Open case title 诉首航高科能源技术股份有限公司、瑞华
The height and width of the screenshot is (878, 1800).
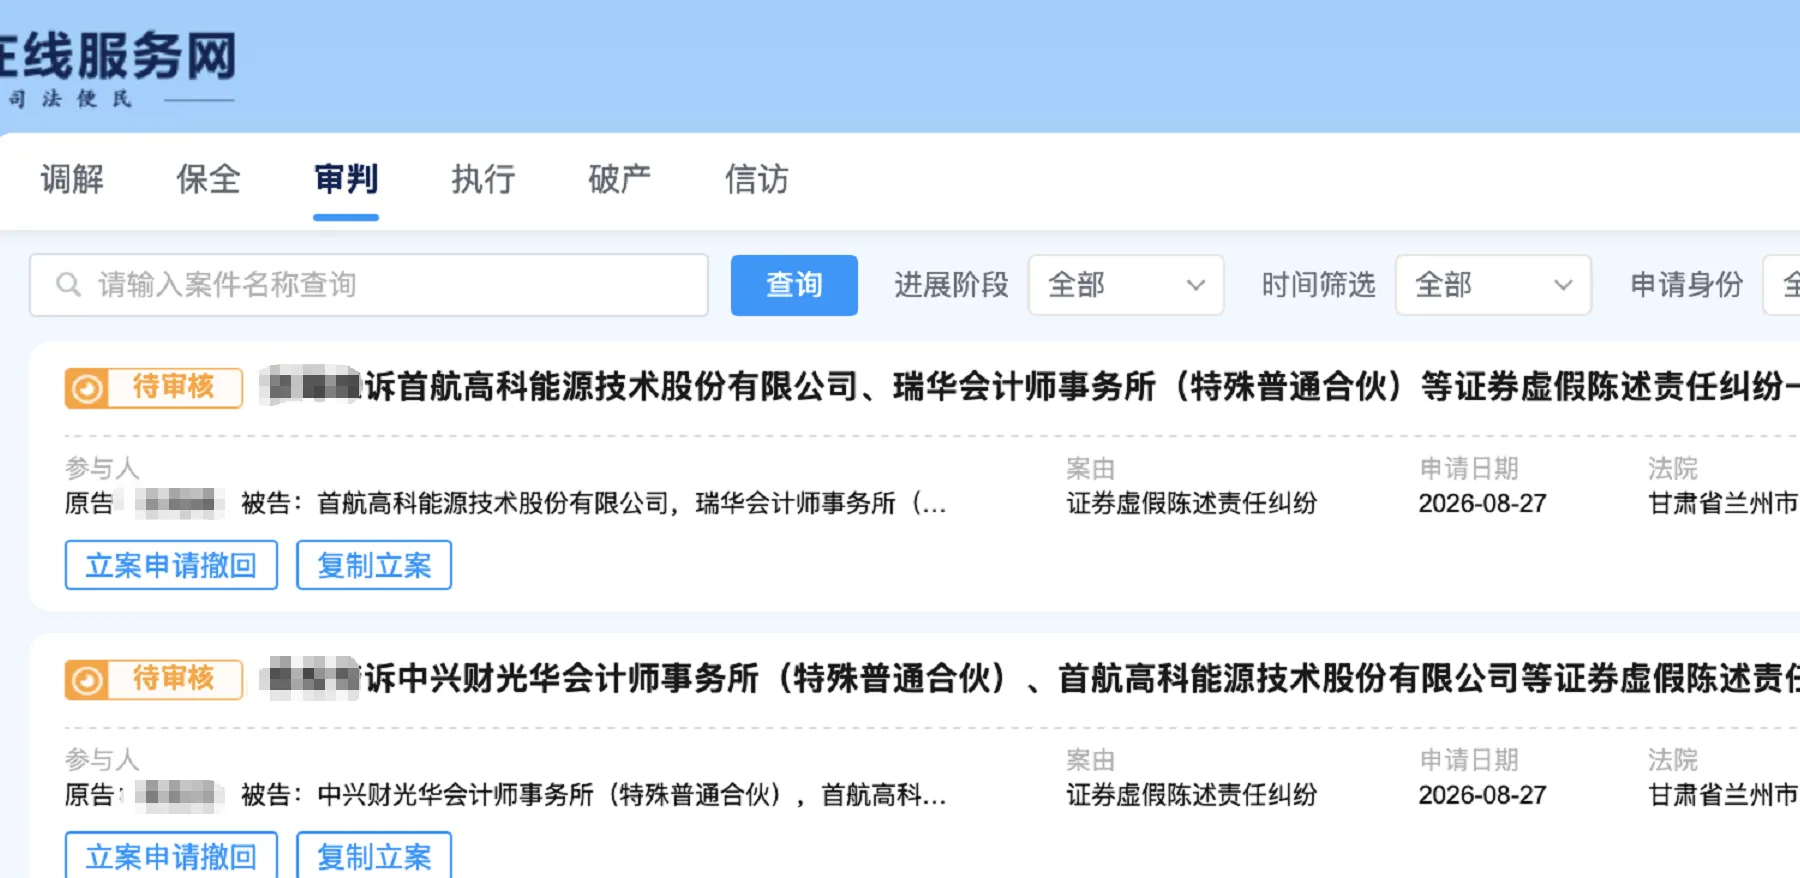coord(1082,386)
